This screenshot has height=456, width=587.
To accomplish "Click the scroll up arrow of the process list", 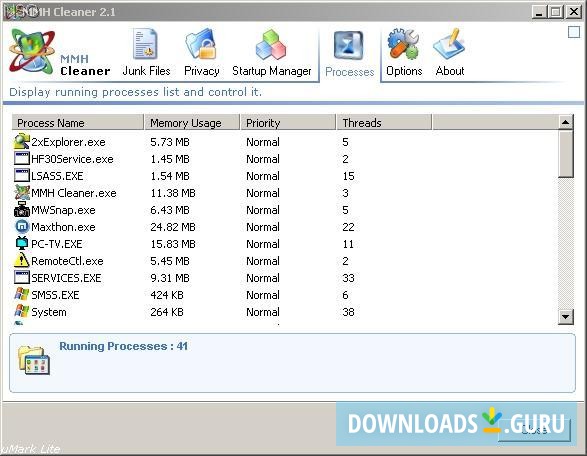I will click(565, 122).
